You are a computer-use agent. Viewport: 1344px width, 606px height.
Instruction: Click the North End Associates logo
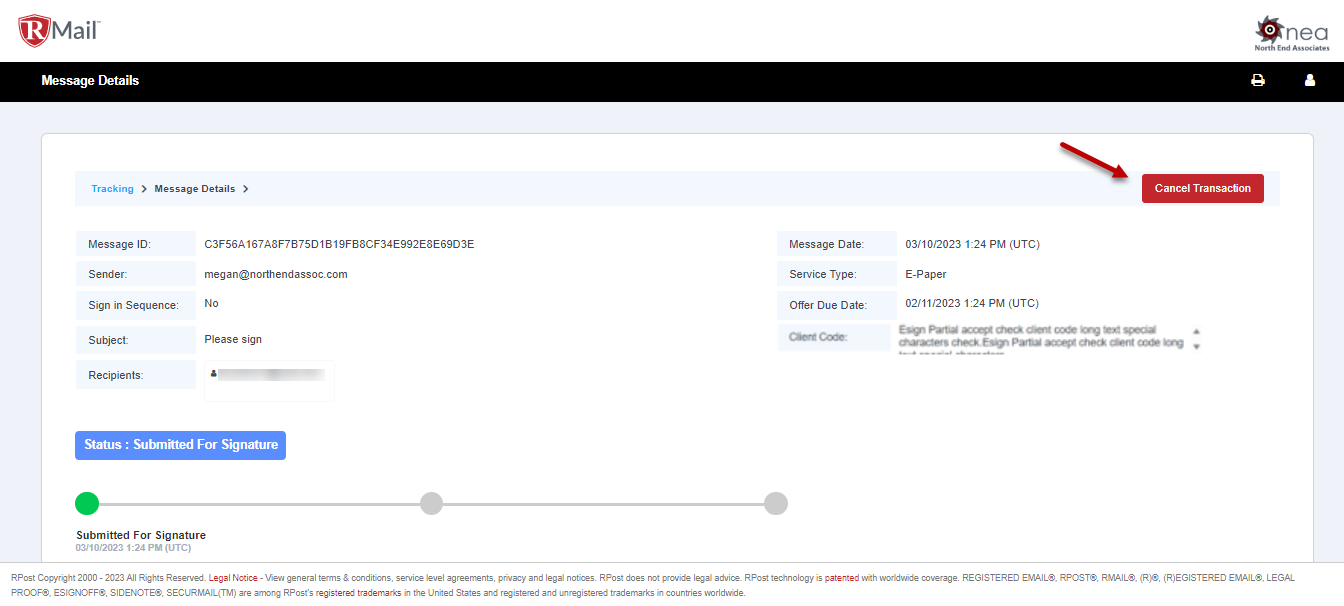[1292, 32]
